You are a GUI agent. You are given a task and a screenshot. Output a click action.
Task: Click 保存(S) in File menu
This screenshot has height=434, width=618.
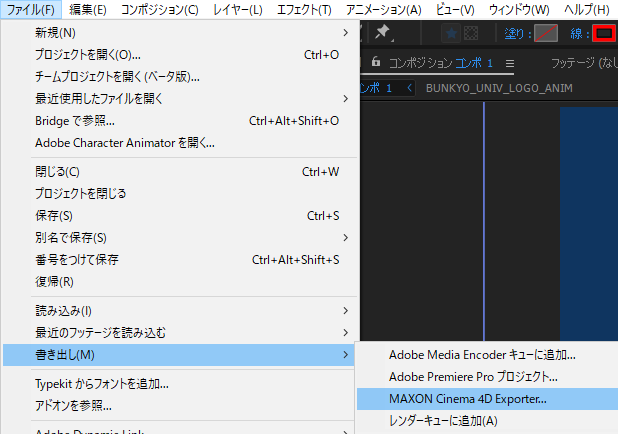54,215
